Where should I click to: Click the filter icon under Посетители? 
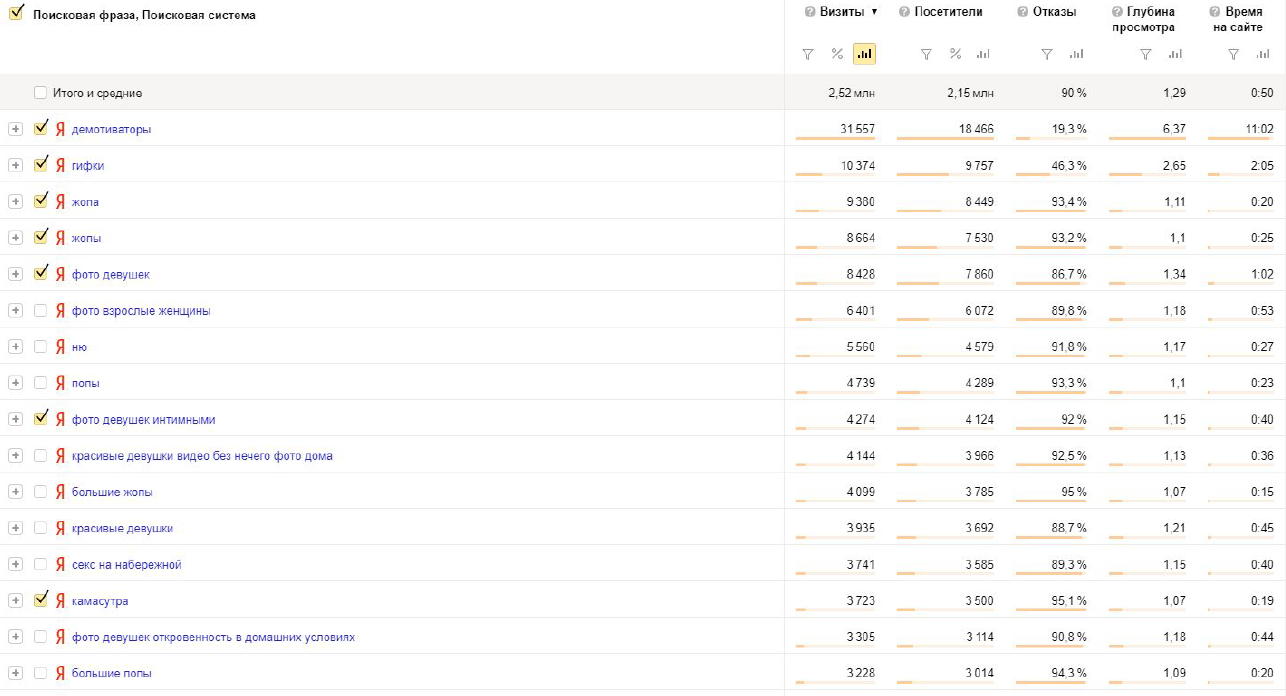926,54
